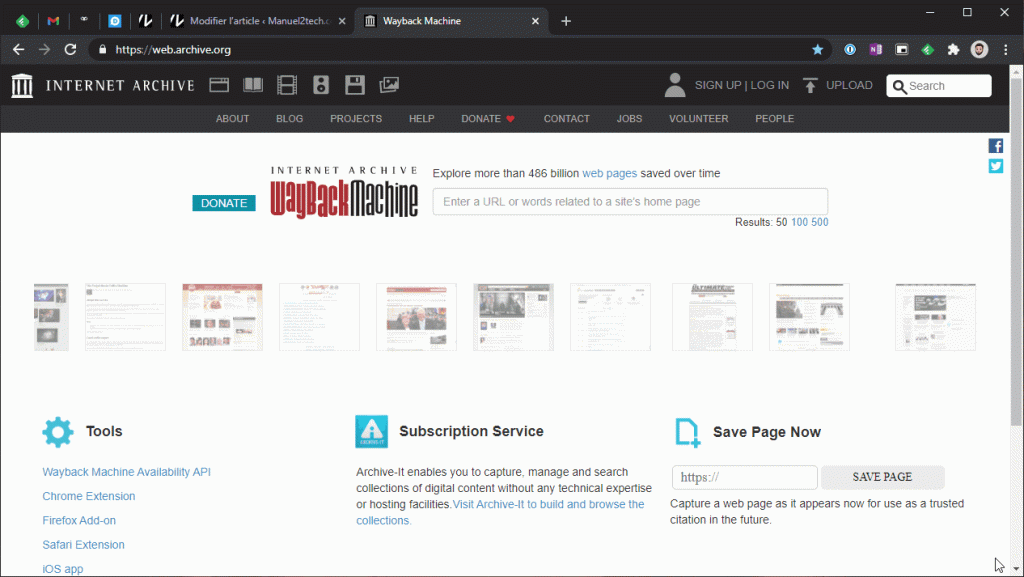
Task: Open the VOLUNTEER menu item
Action: tap(698, 119)
